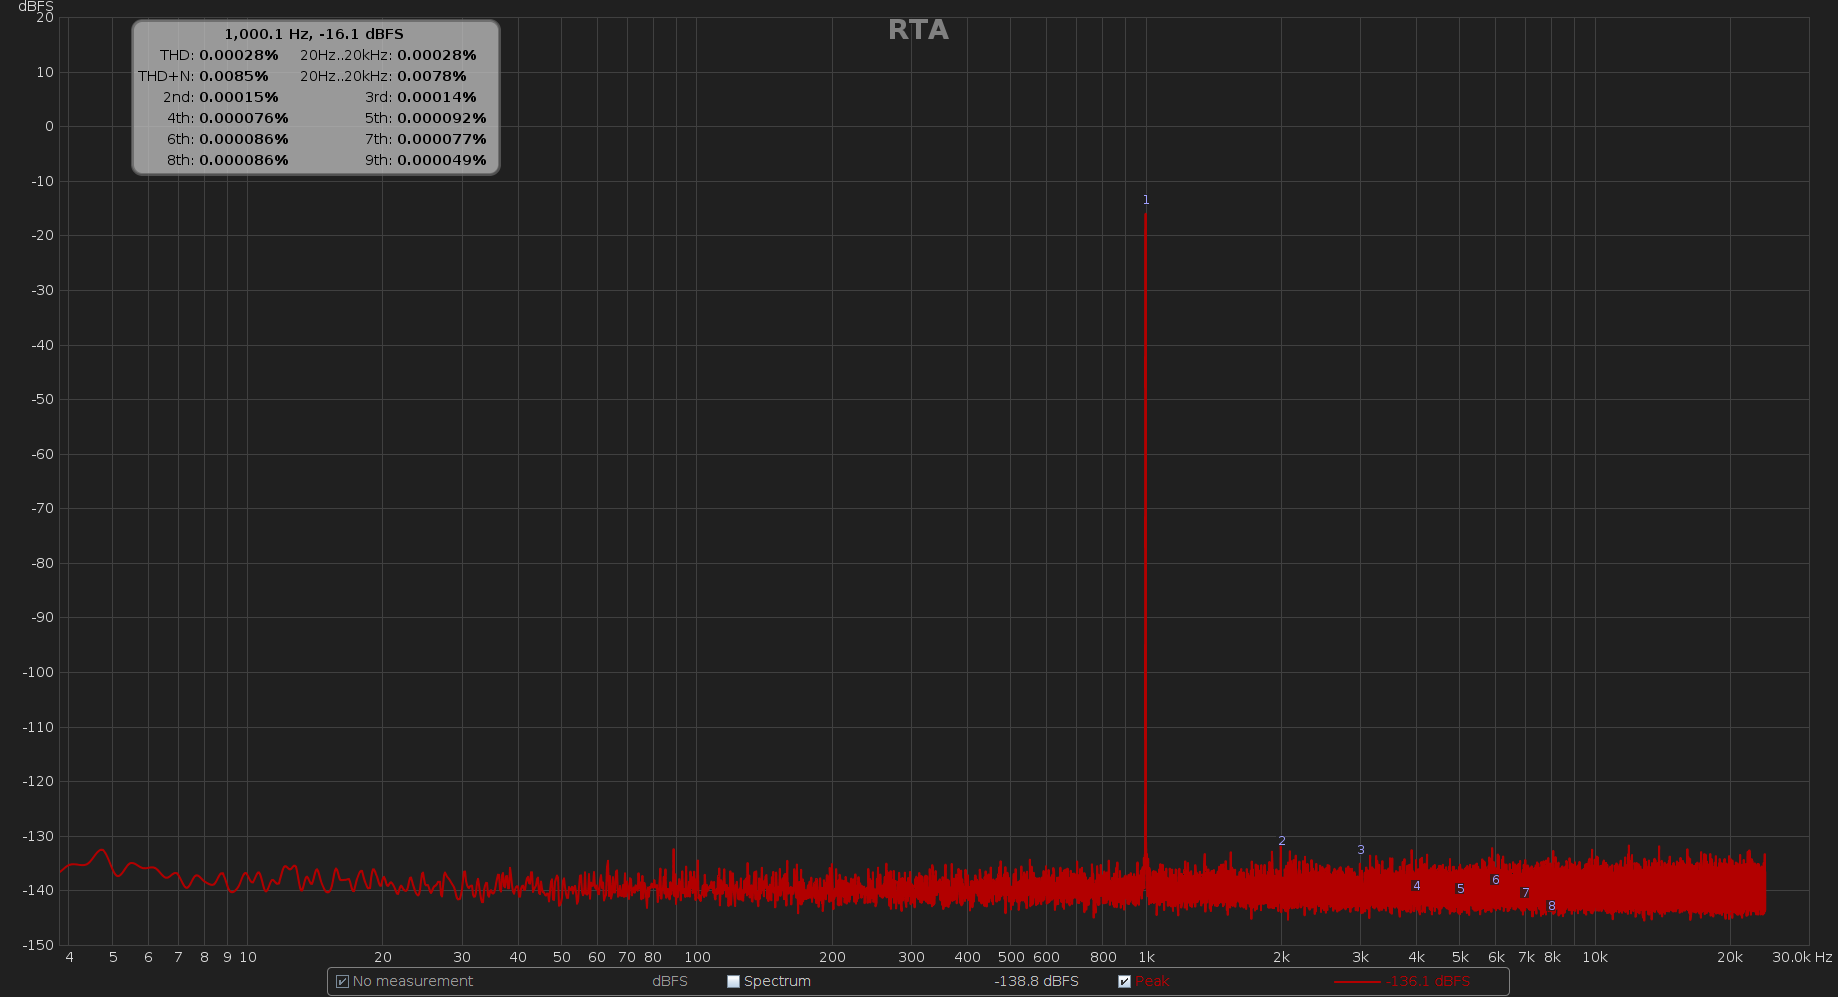This screenshot has width=1838, height=997.
Task: Select harmonic marker 7 near 7k
Action: (x=1526, y=893)
